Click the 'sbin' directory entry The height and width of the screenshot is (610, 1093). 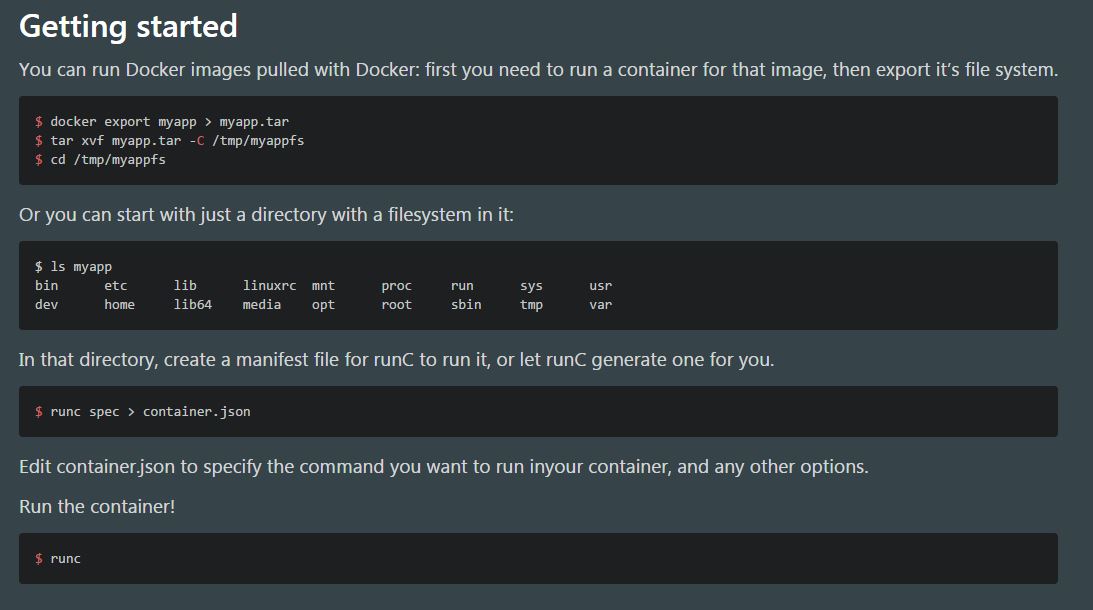tap(466, 305)
